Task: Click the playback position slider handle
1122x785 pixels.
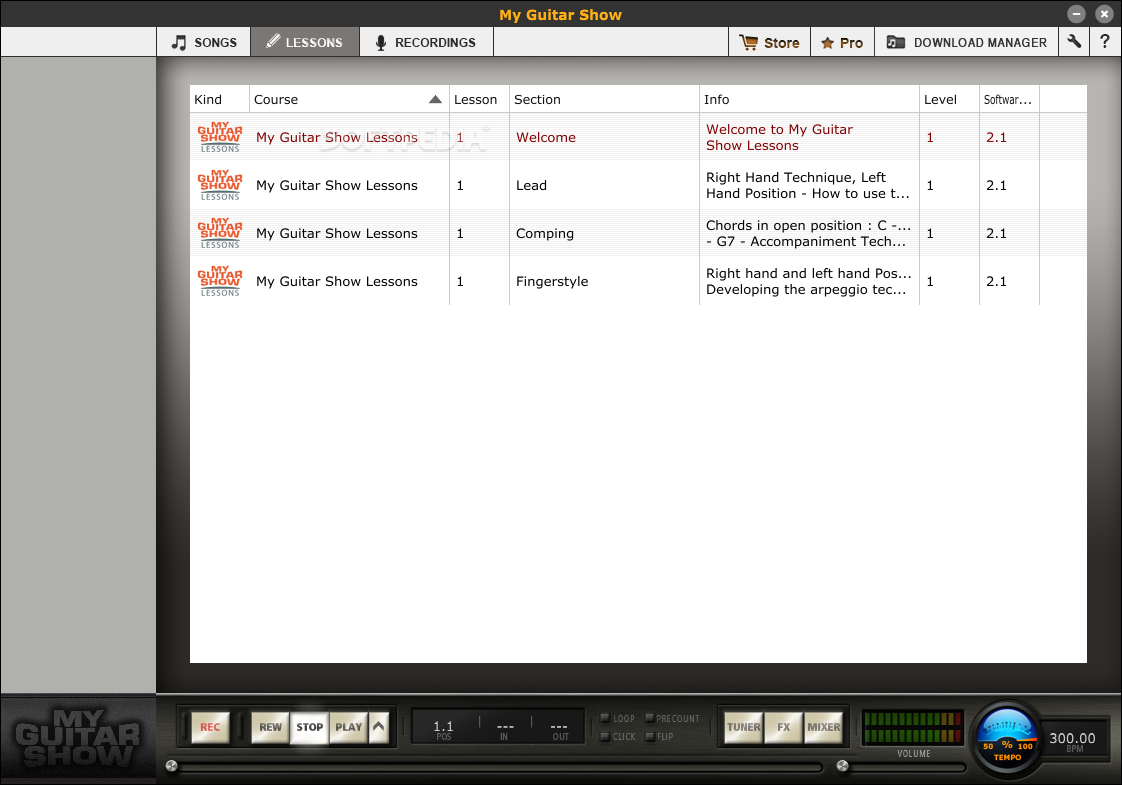Action: click(172, 766)
